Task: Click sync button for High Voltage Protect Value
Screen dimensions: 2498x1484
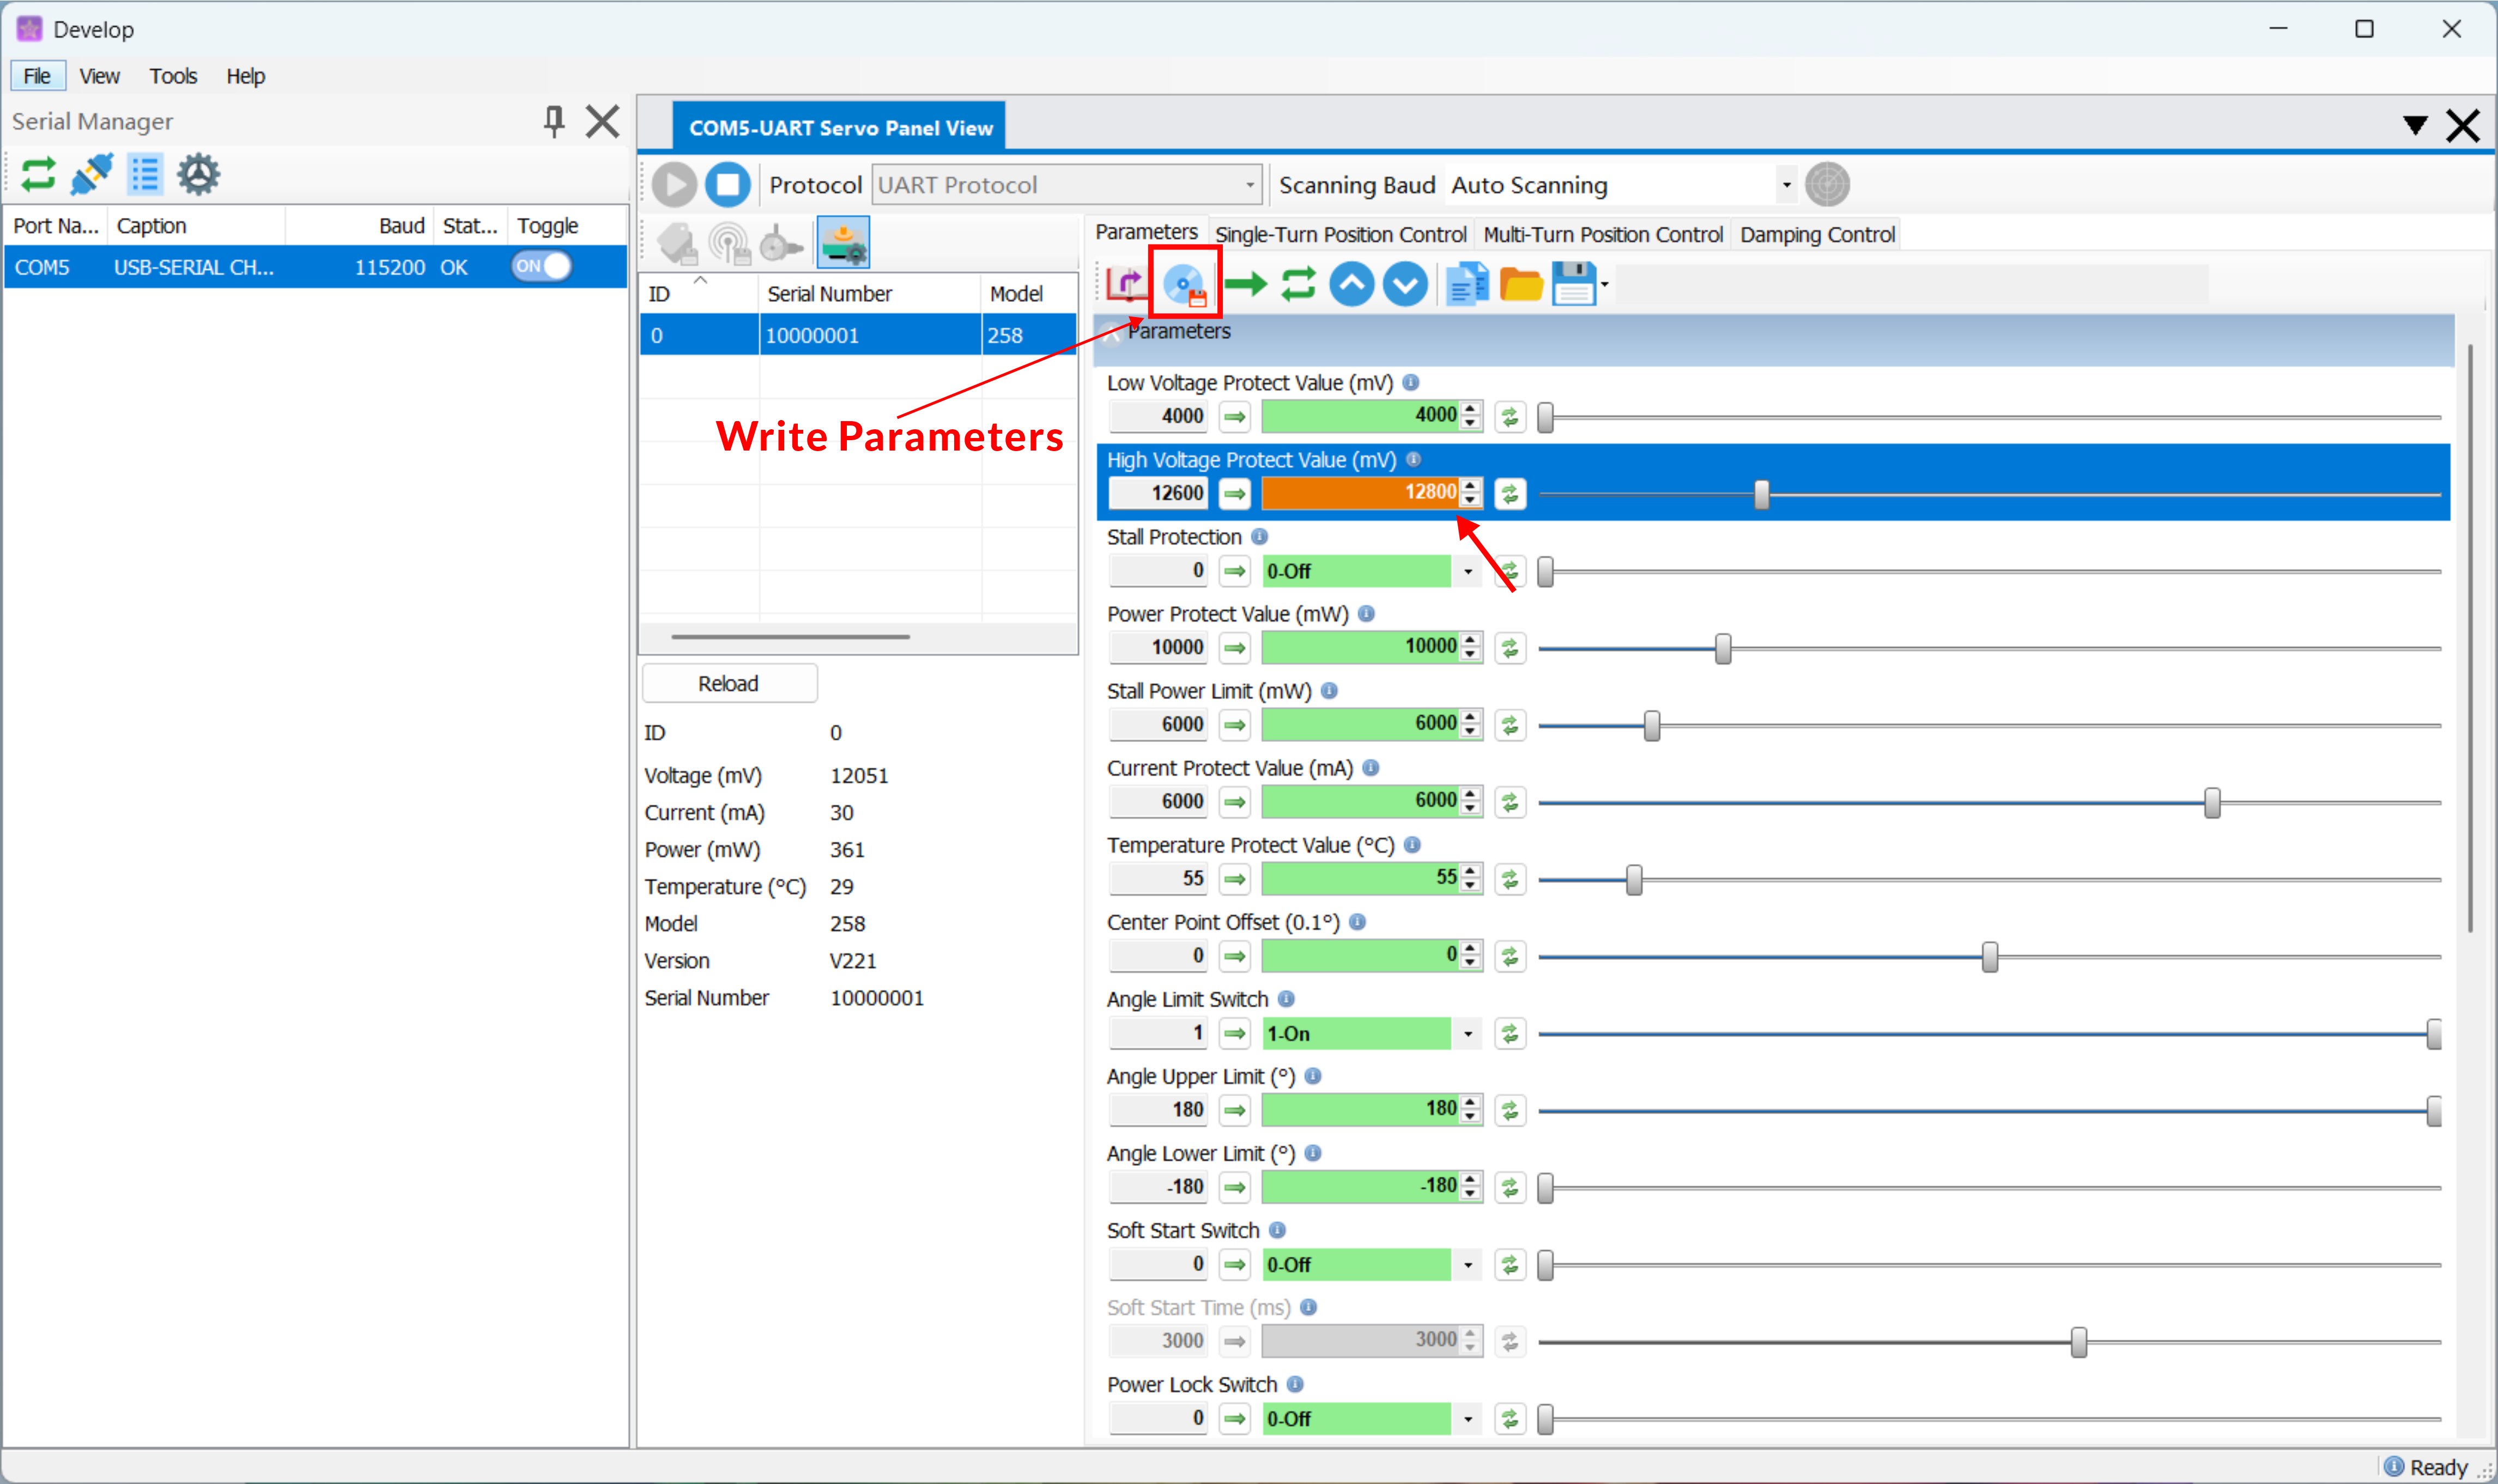Action: click(x=1509, y=494)
